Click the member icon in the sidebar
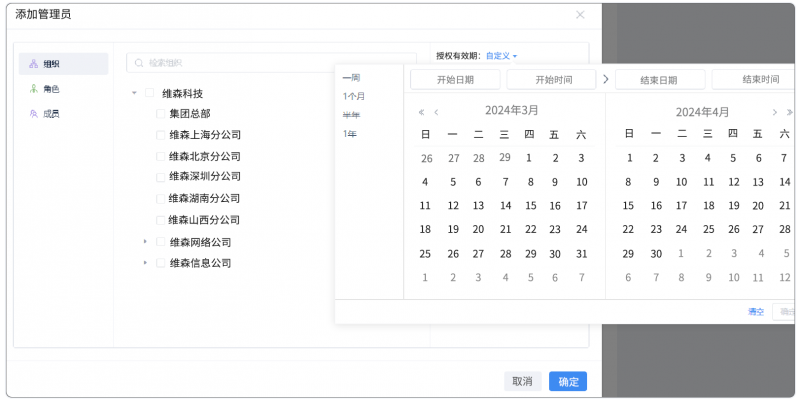The image size is (800, 401). 33,114
